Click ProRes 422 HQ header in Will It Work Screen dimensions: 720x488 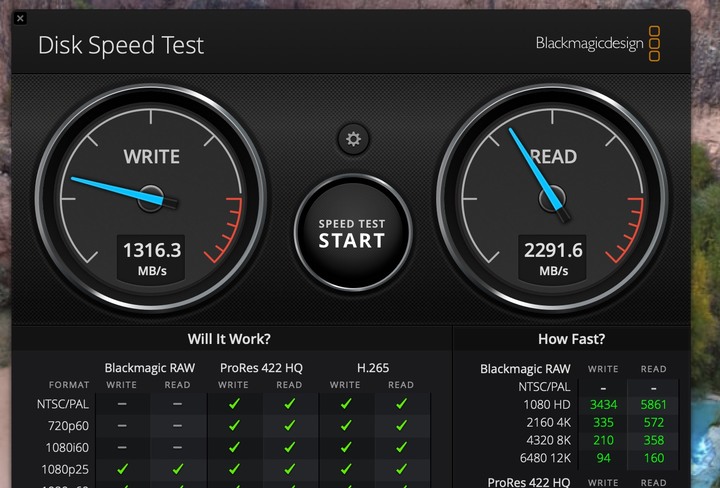[261, 368]
